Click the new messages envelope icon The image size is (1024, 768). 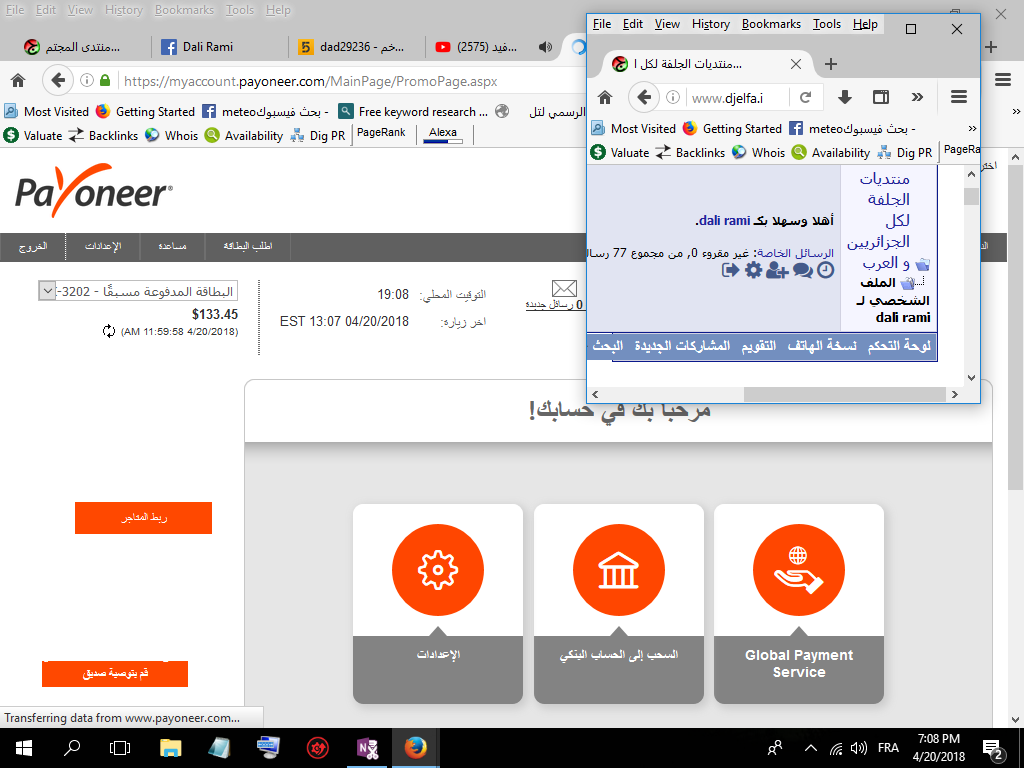tap(564, 288)
